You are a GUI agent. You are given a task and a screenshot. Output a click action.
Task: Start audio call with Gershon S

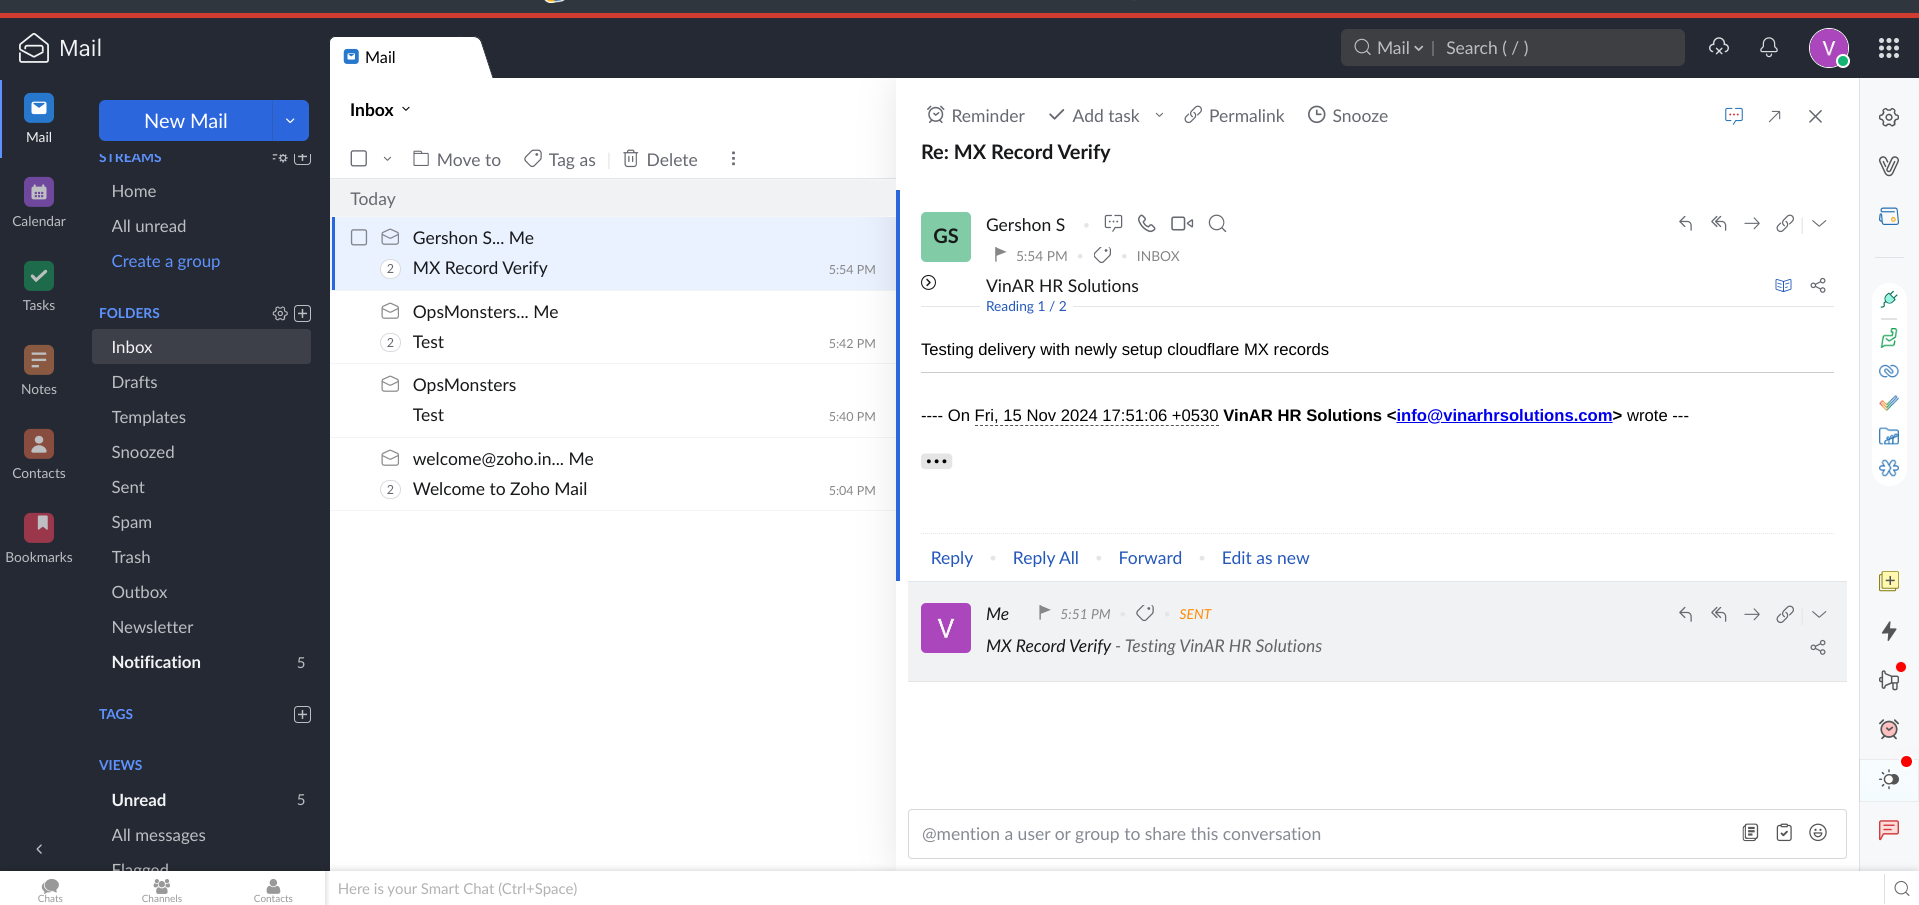1147,224
